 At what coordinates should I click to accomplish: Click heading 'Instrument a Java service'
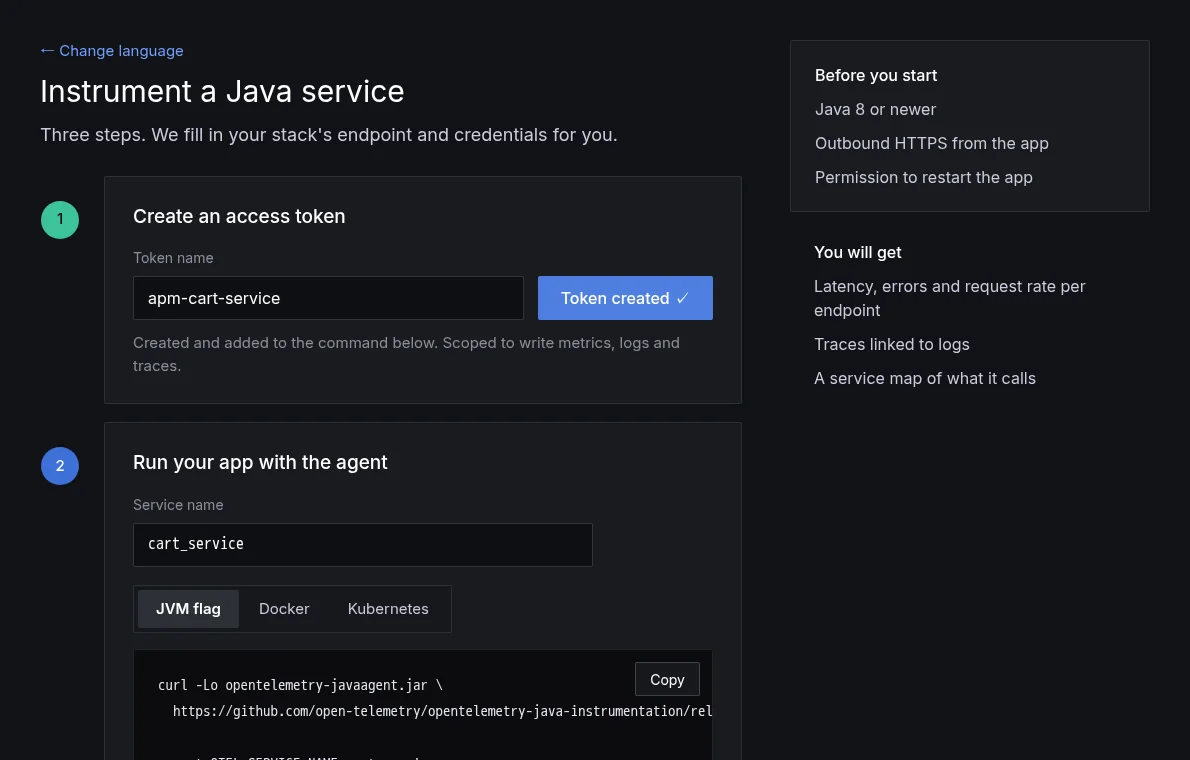[222, 91]
